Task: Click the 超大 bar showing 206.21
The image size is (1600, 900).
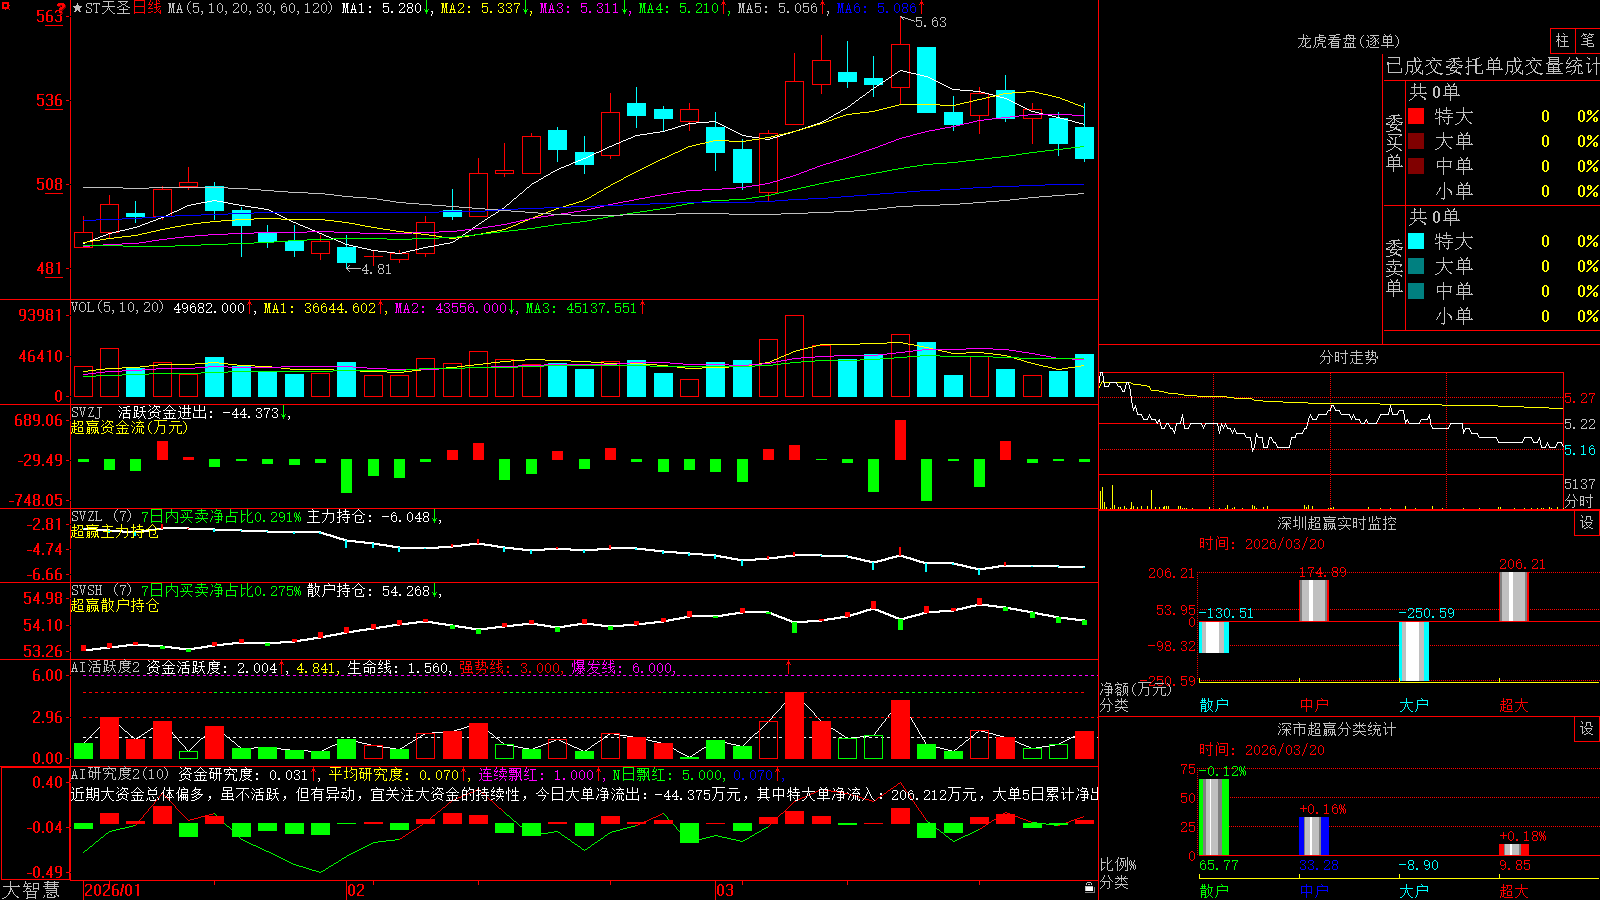Action: tap(1513, 597)
